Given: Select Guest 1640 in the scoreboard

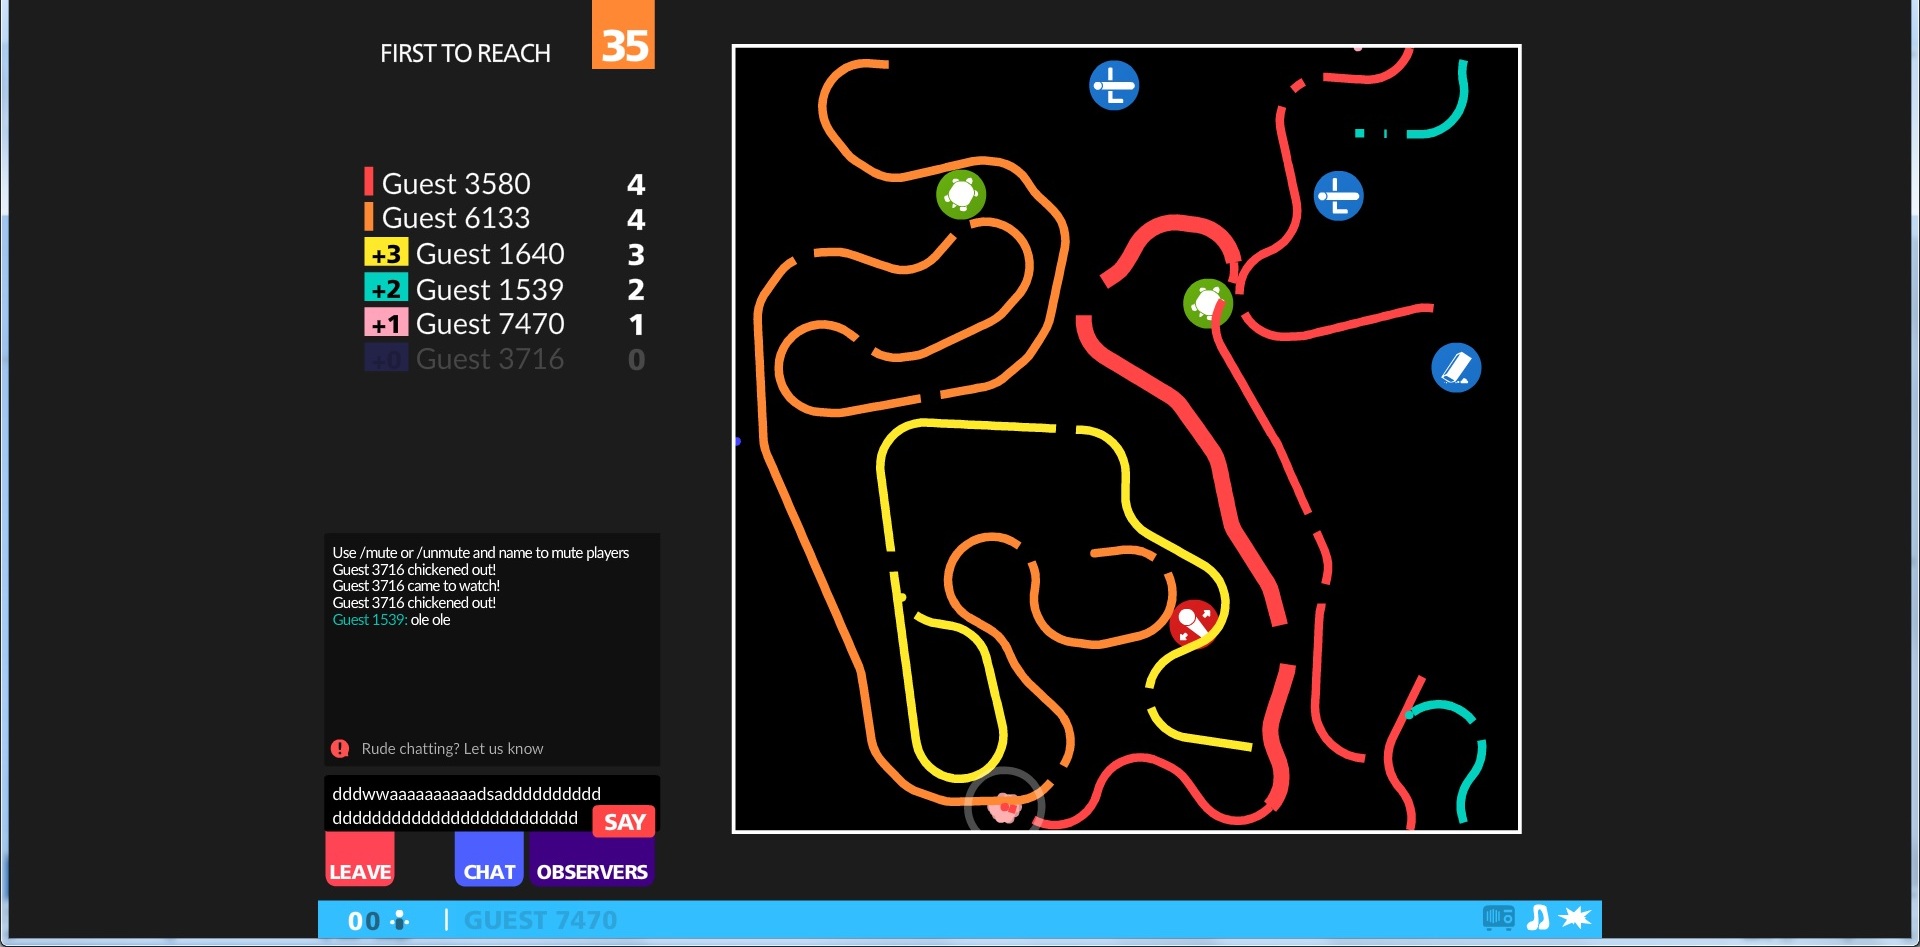Looking at the screenshot, I should click(490, 254).
